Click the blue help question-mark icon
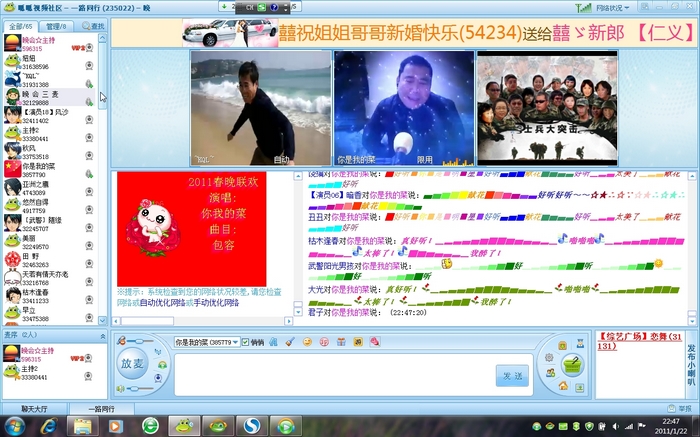Screen dimensions: 700x437 point(274,7)
